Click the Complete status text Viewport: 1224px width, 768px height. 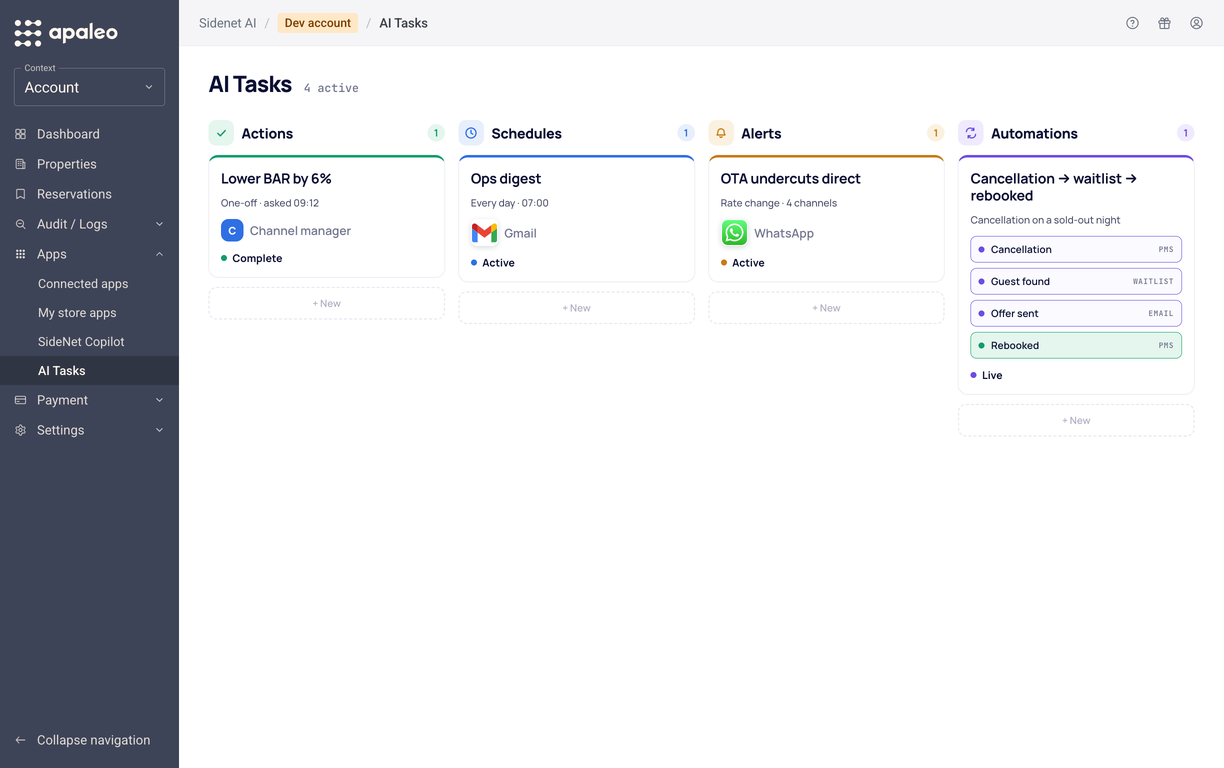coord(257,258)
